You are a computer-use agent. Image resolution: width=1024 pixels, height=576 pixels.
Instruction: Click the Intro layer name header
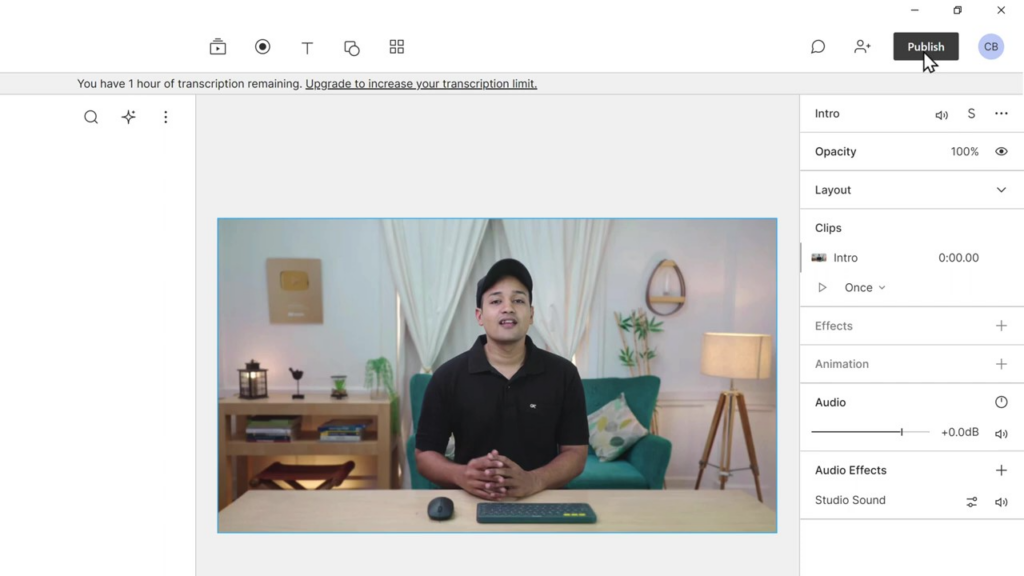pyautogui.click(x=827, y=114)
